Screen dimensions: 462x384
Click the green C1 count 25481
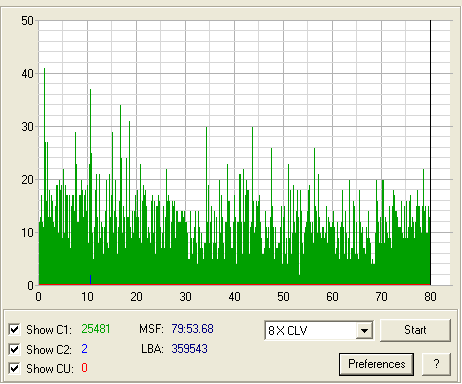tap(96, 329)
